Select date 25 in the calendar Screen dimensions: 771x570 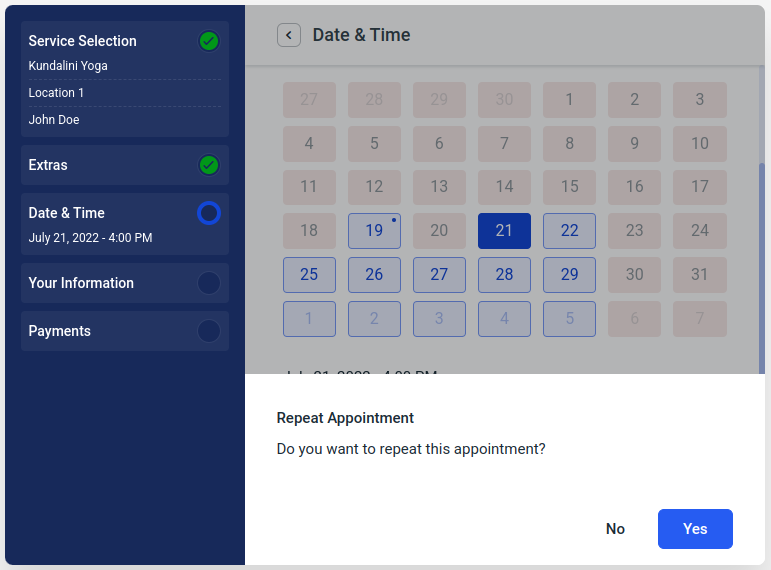tap(309, 274)
